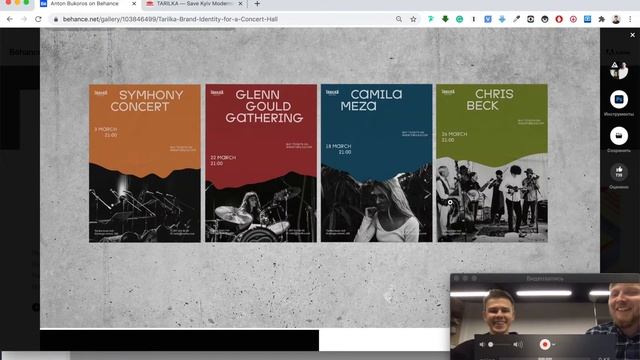
Task: Open the Grammarly green circle extension
Action: click(x=460, y=19)
